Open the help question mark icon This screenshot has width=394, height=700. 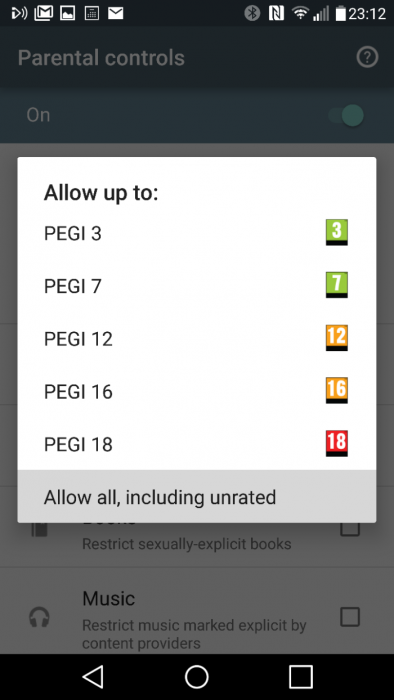[367, 58]
